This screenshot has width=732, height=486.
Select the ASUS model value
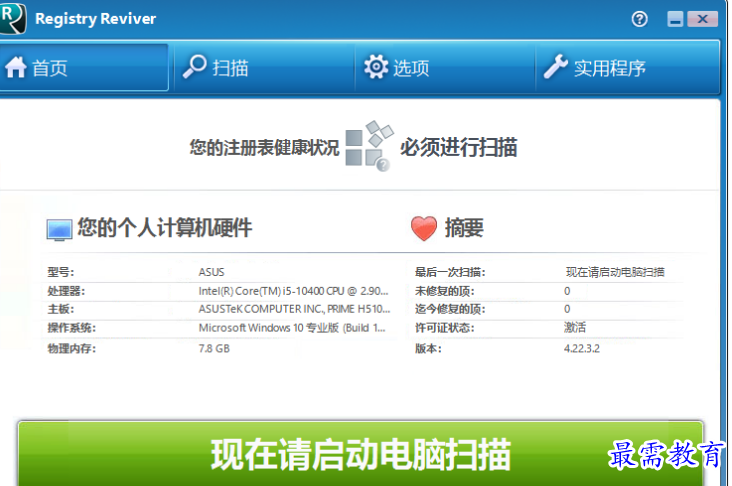[x=211, y=272]
